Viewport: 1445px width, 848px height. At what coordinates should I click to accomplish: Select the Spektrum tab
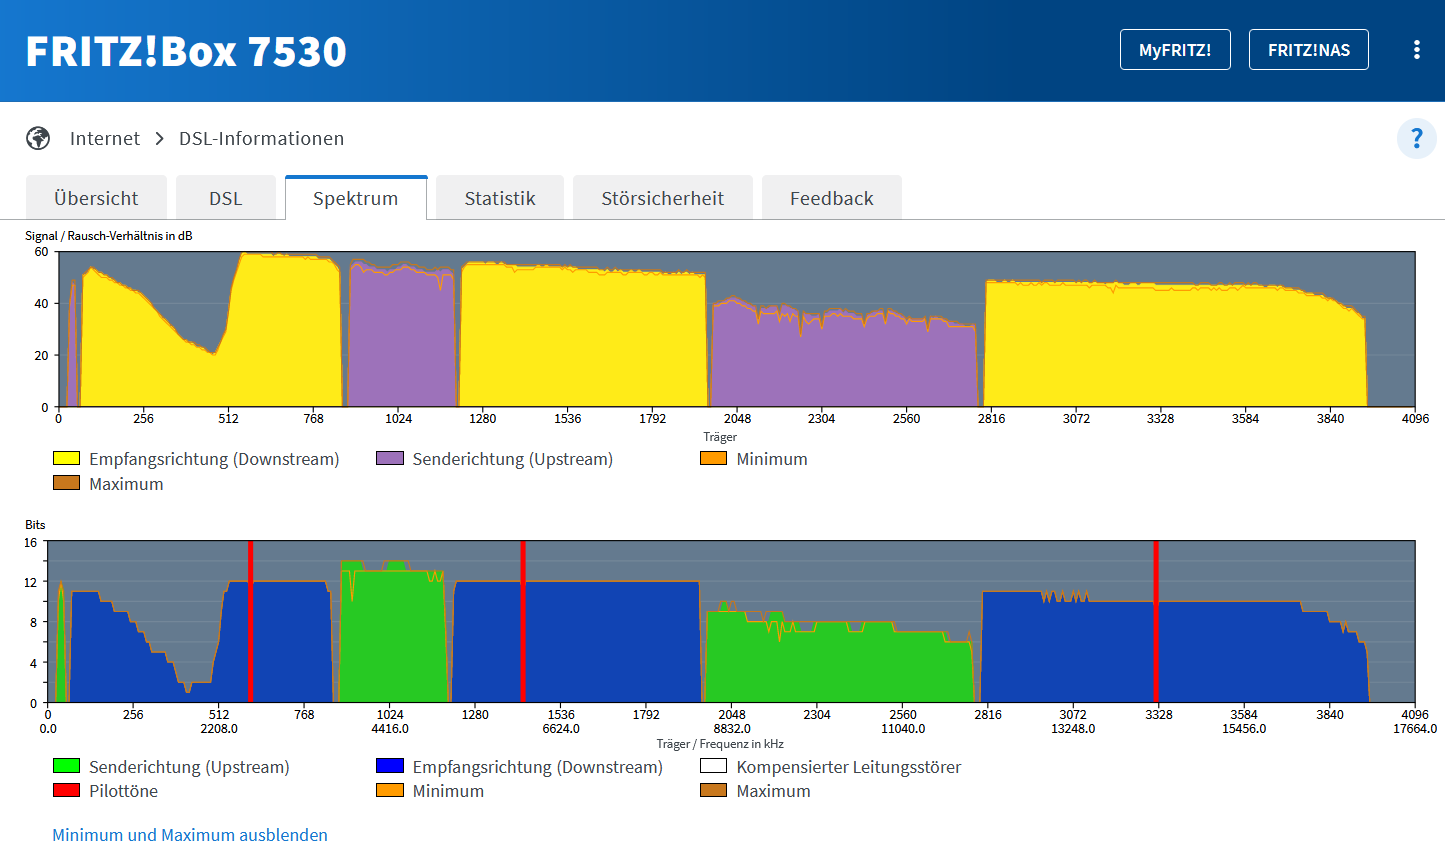356,198
